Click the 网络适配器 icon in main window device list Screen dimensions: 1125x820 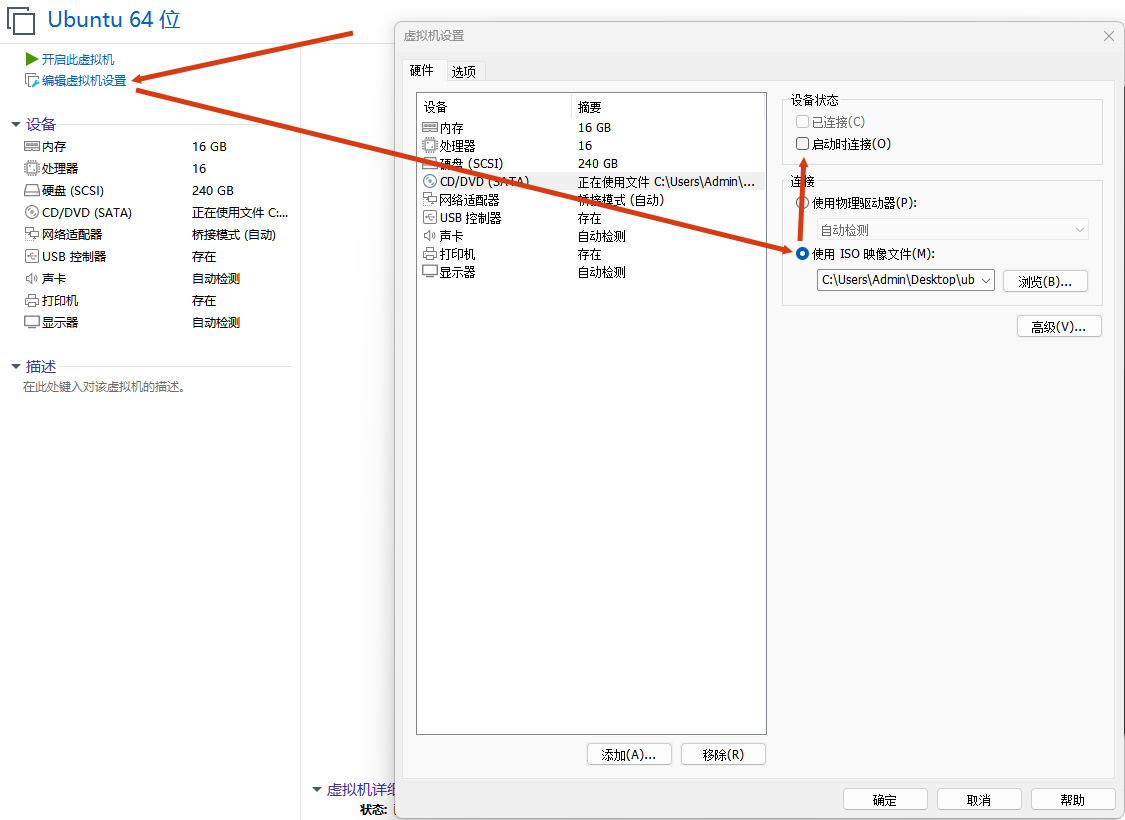[32, 235]
